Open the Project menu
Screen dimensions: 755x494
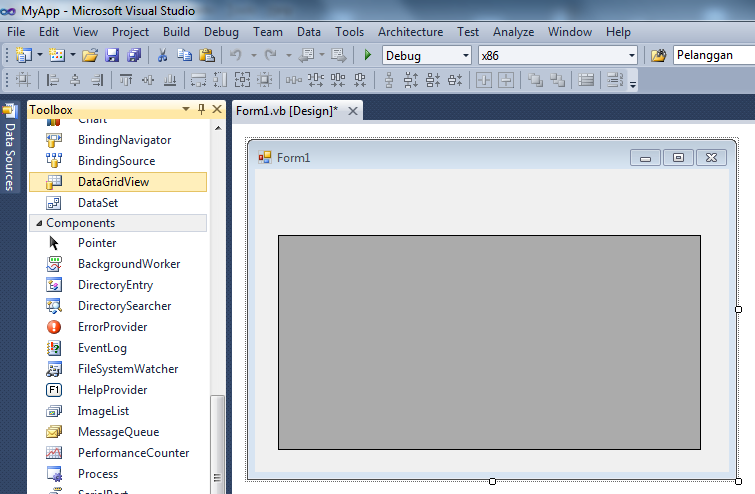click(x=130, y=32)
